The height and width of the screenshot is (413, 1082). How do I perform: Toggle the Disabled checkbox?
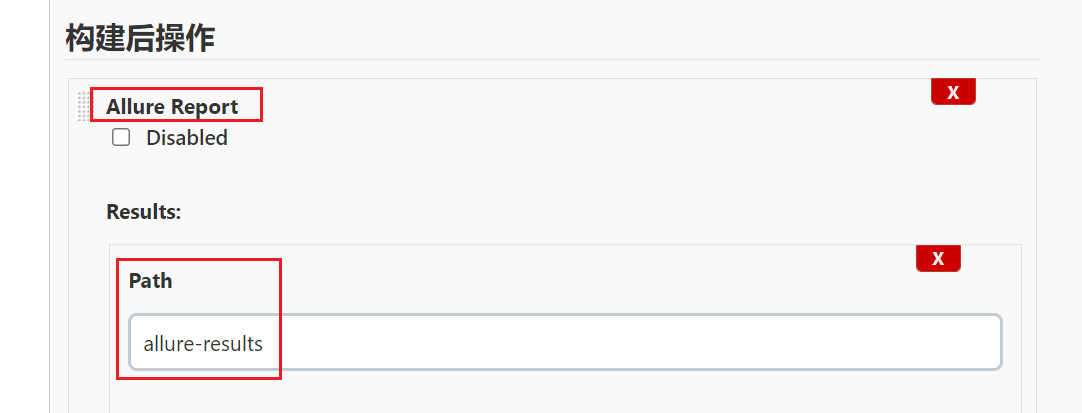[x=121, y=138]
